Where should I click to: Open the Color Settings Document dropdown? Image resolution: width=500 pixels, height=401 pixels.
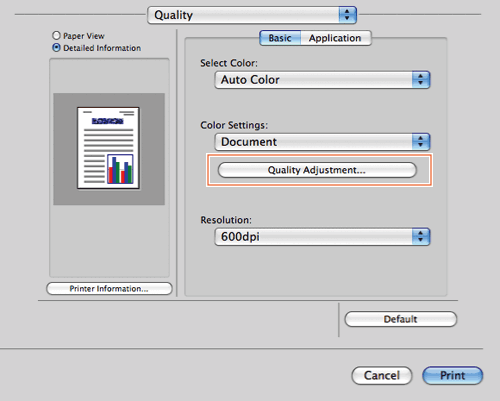[x=322, y=142]
